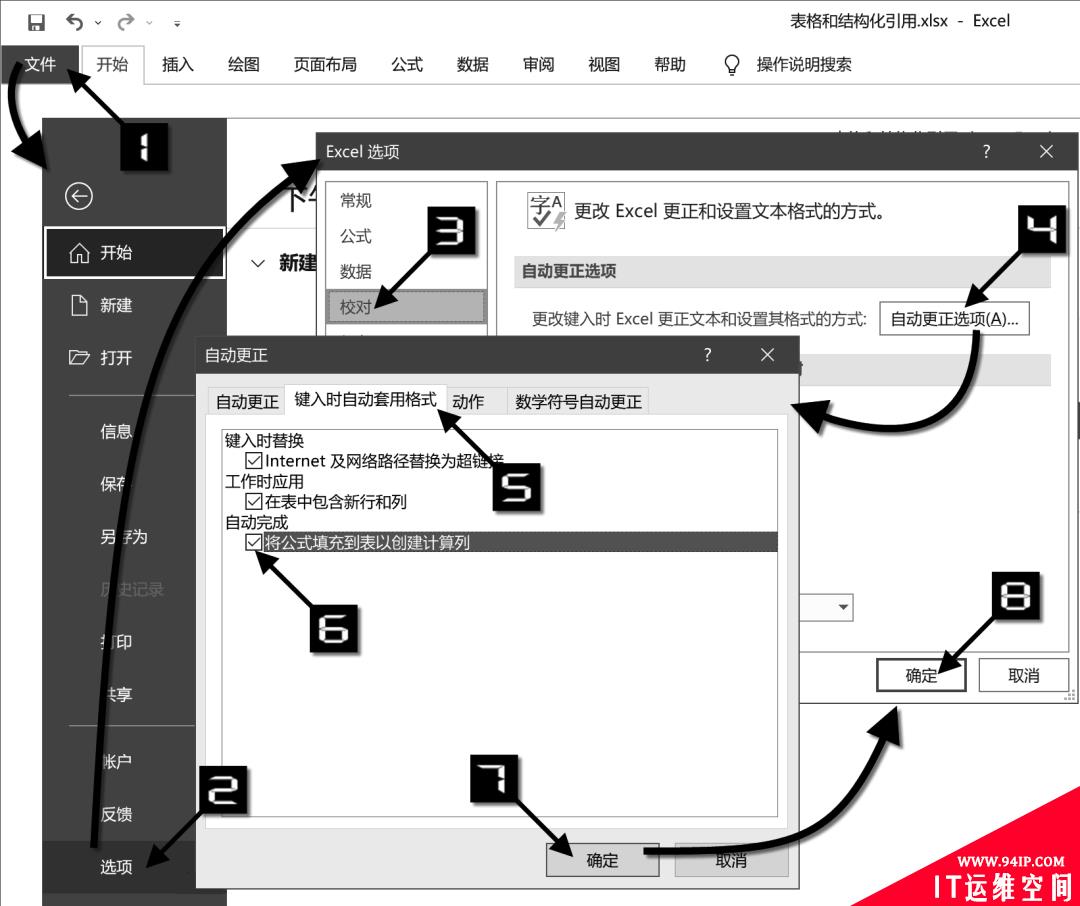The width and height of the screenshot is (1080, 906).
Task: Close the 自动更正 dialog
Action: [x=767, y=355]
